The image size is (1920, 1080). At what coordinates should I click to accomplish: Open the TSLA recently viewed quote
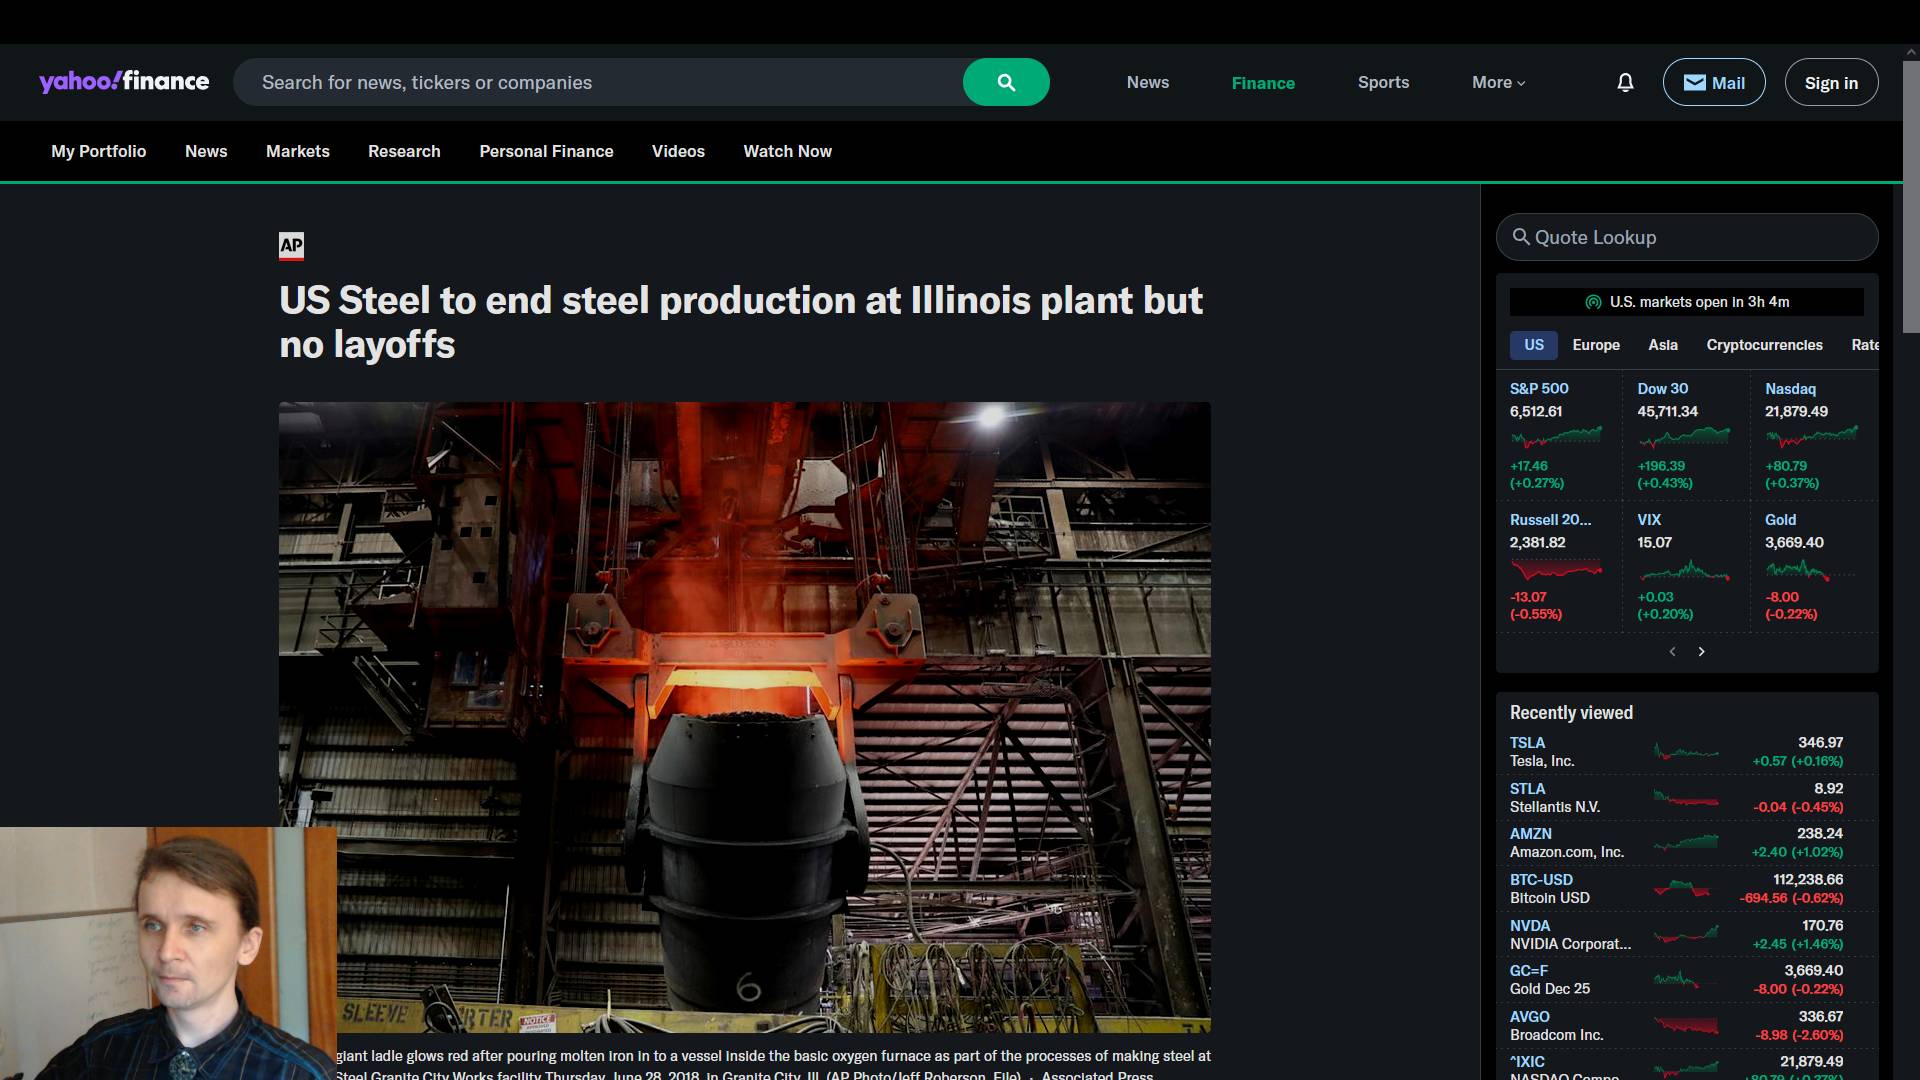[x=1527, y=743]
